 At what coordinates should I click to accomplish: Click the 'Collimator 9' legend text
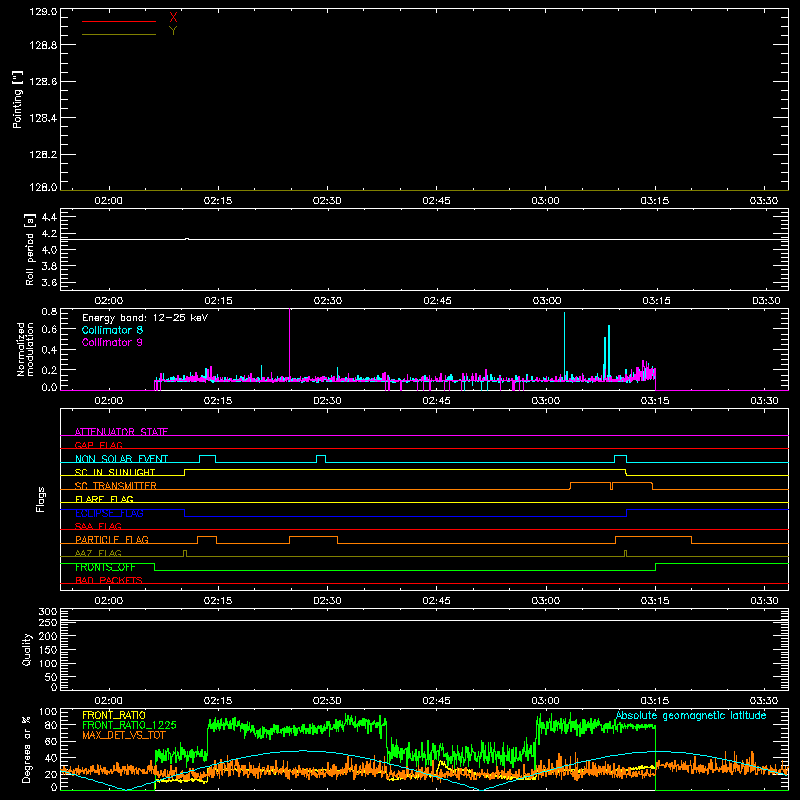click(112, 342)
